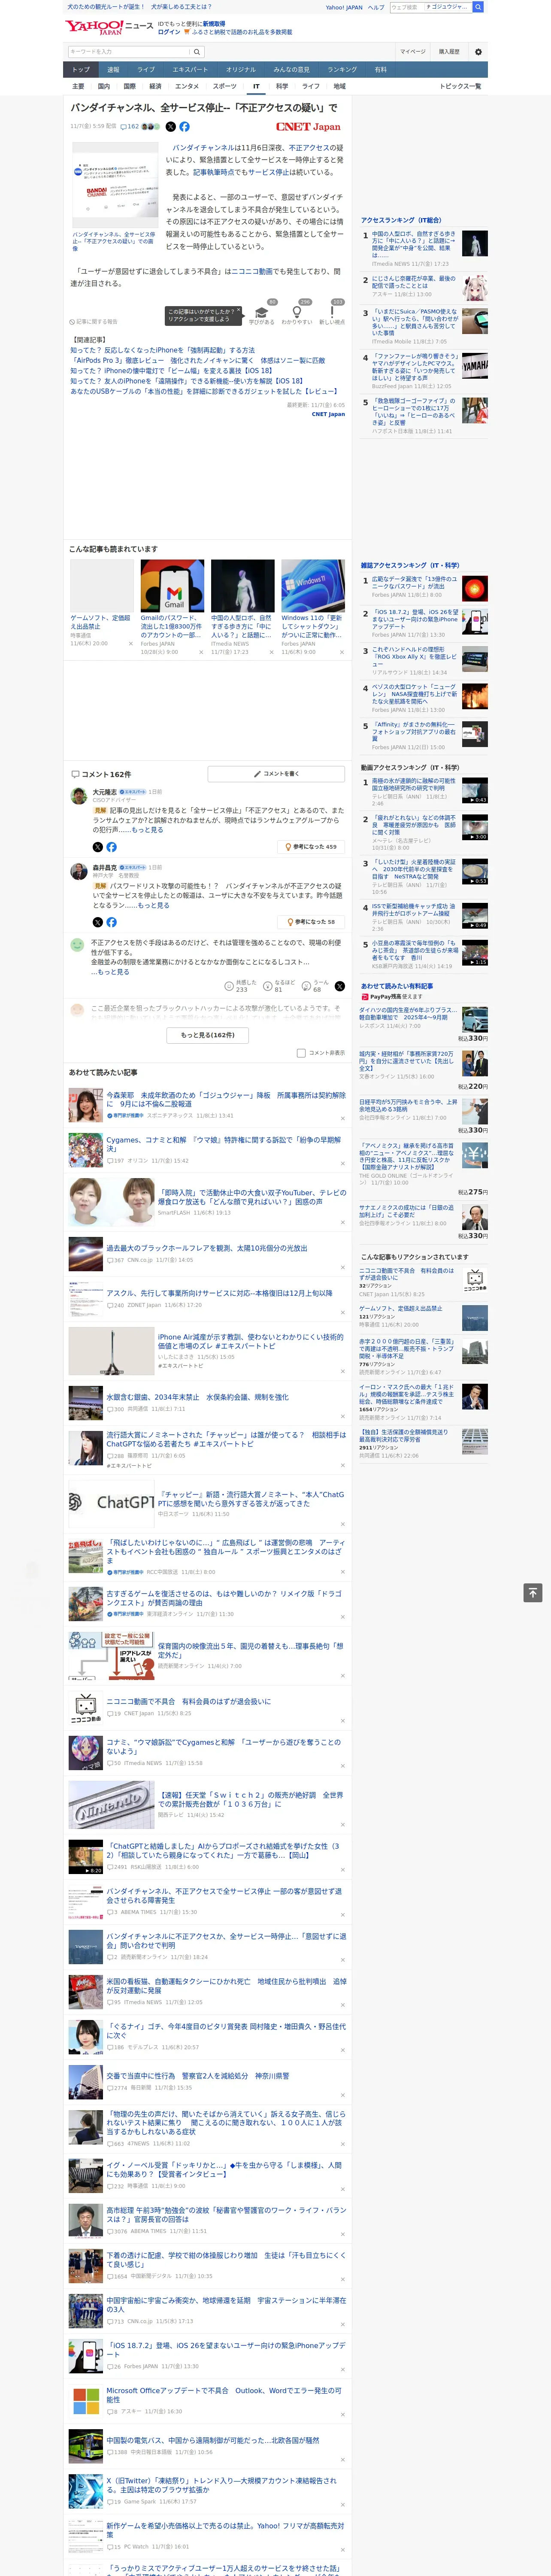The width and height of the screenshot is (551, 2576).
Task: Dismiss the Gmailのパスワード recommended card
Action: (201, 652)
